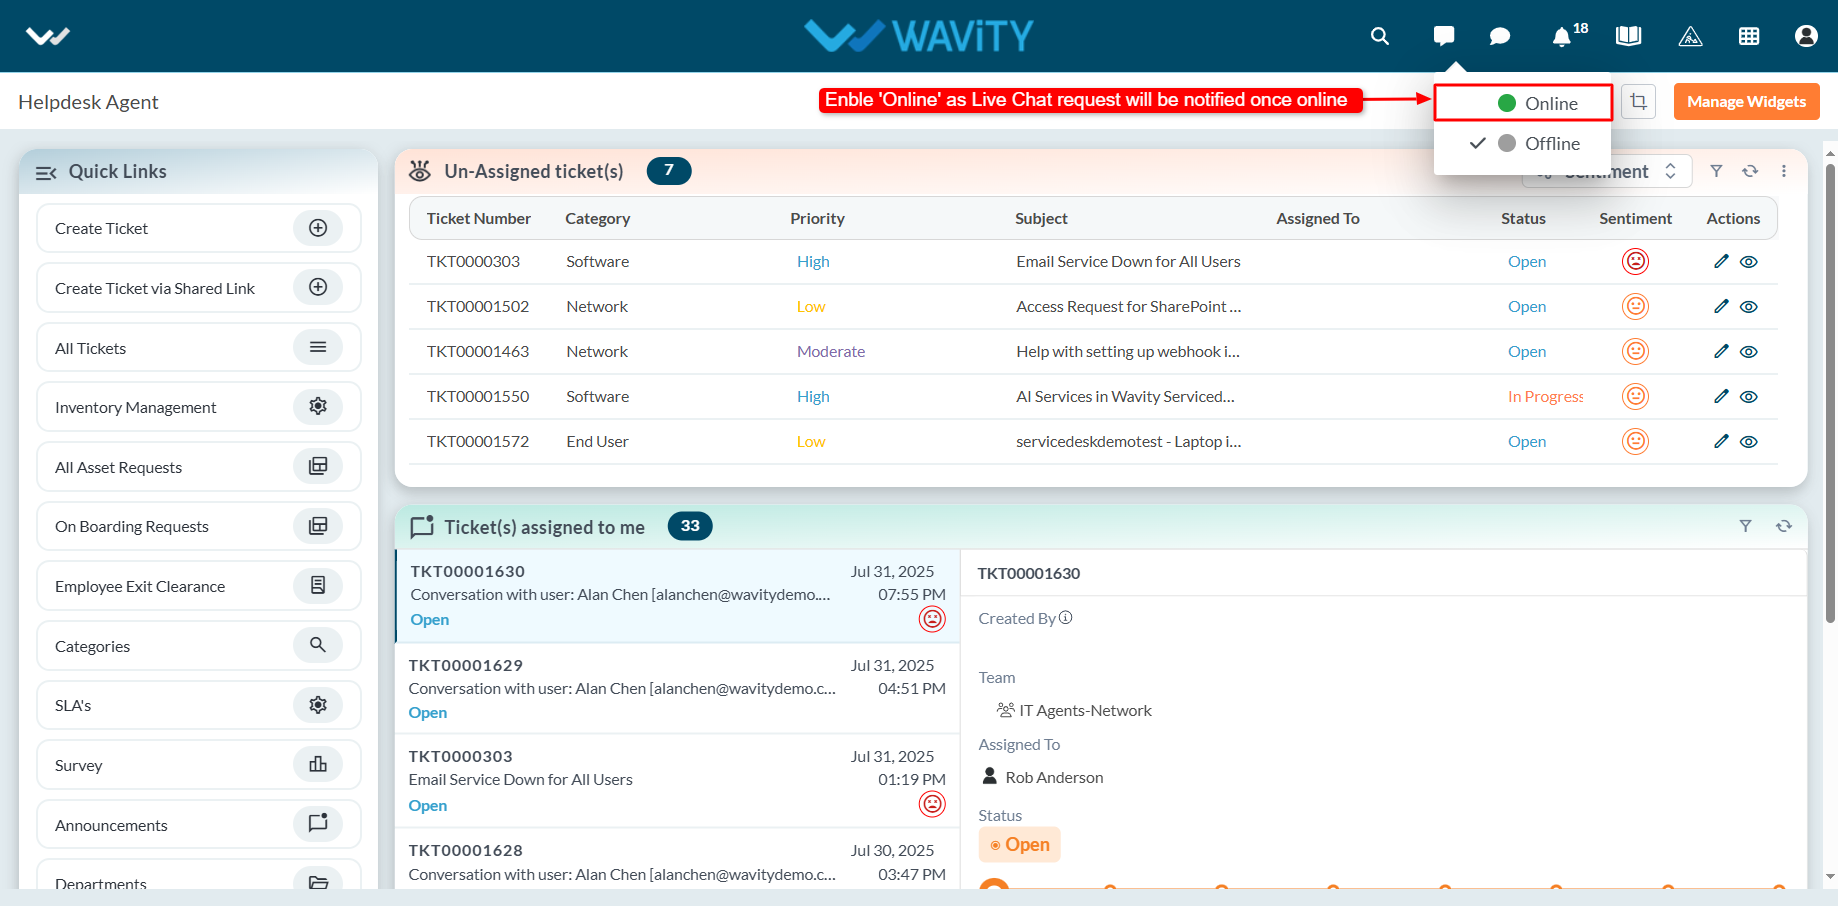The height and width of the screenshot is (906, 1838).
Task: Open the chat bubble messages icon
Action: (1499, 36)
